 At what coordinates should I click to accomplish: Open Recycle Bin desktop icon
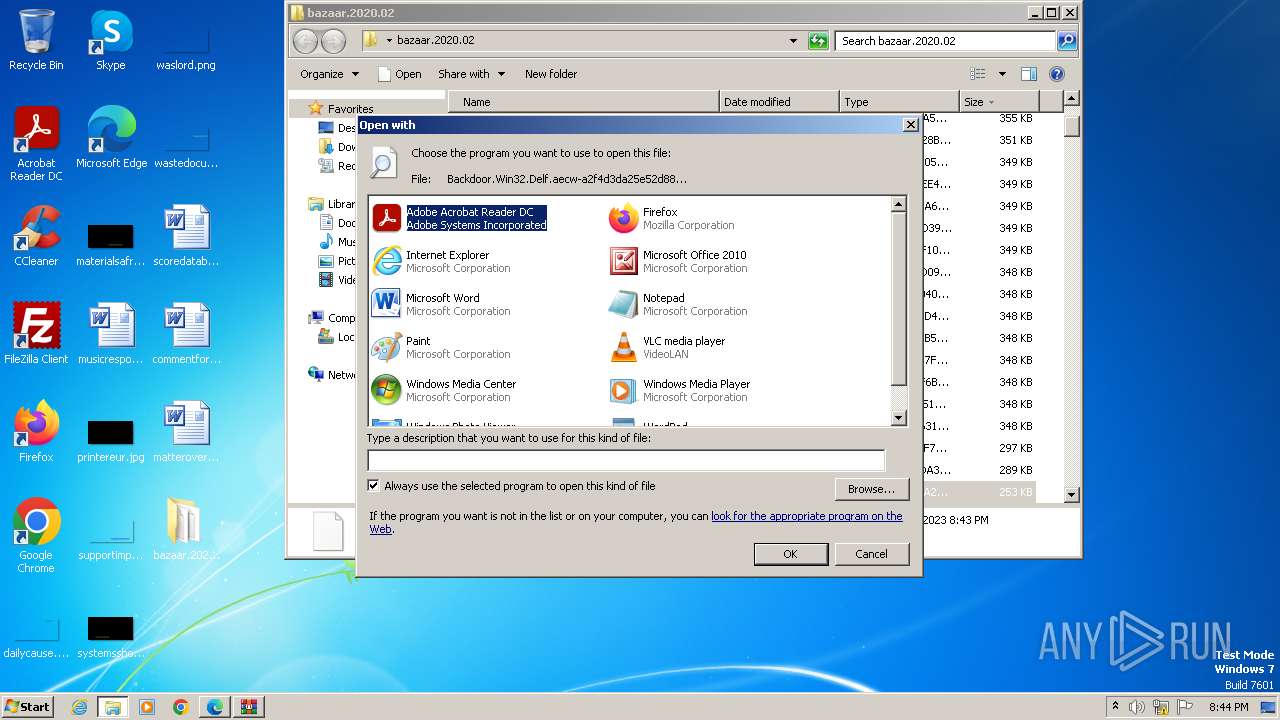coord(36,40)
